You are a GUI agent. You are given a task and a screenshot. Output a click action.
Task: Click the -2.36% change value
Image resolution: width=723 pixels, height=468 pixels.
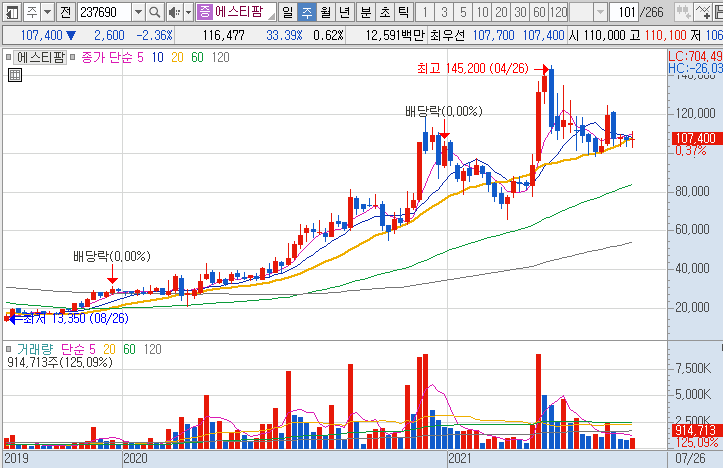tap(154, 36)
